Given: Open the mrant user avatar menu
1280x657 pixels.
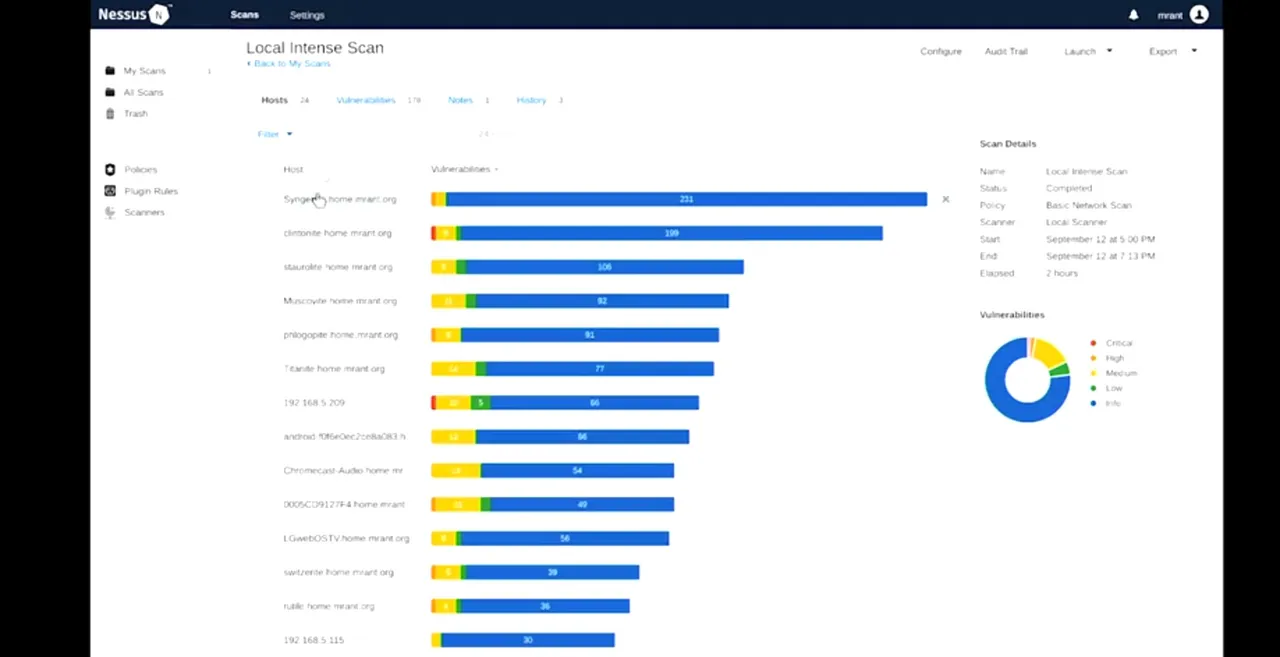Looking at the screenshot, I should [1199, 14].
